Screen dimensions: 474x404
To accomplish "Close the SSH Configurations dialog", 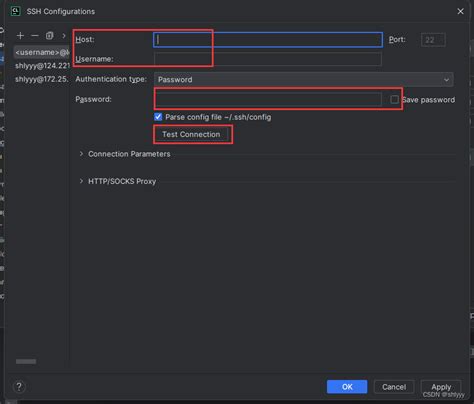I will tap(460, 11).
